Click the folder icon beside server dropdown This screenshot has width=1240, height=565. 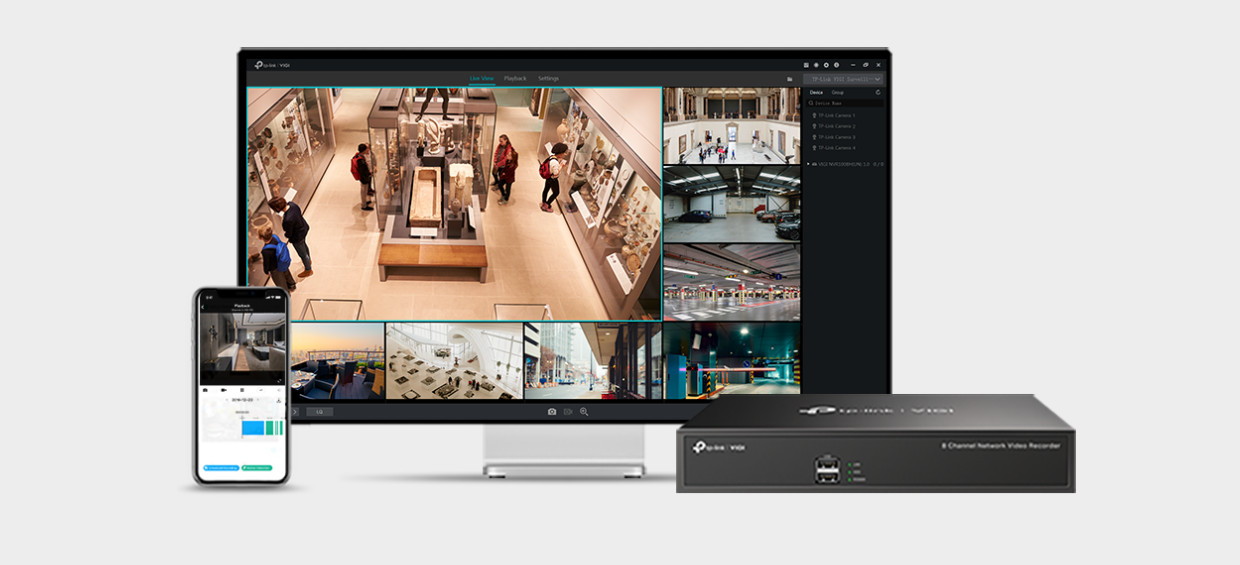coord(789,78)
